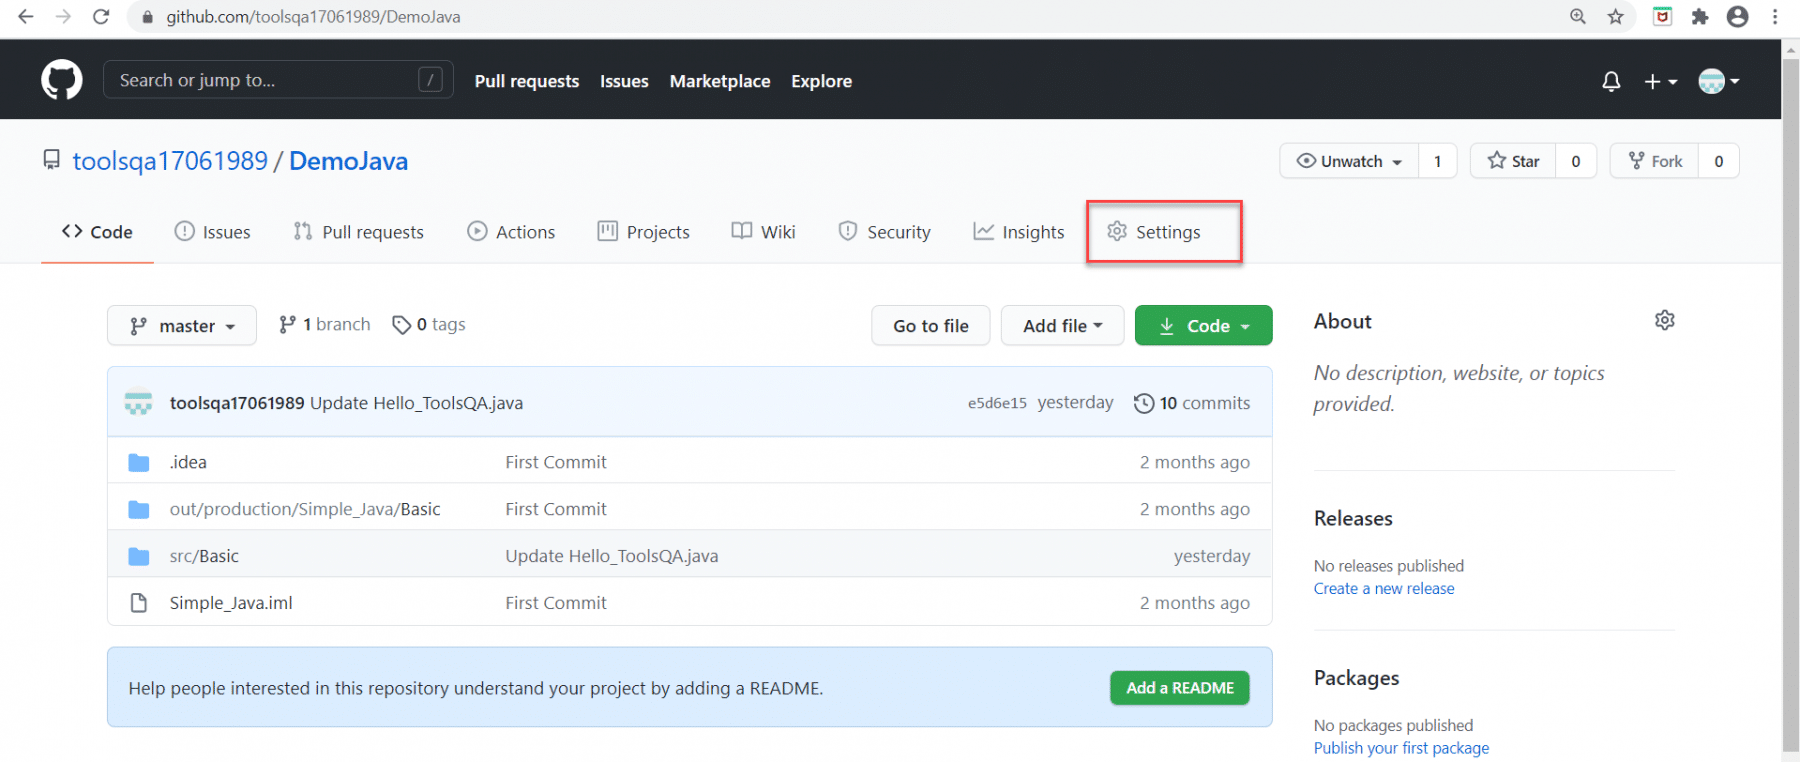Open the DemoJava repository name link
1800x762 pixels.
click(348, 161)
